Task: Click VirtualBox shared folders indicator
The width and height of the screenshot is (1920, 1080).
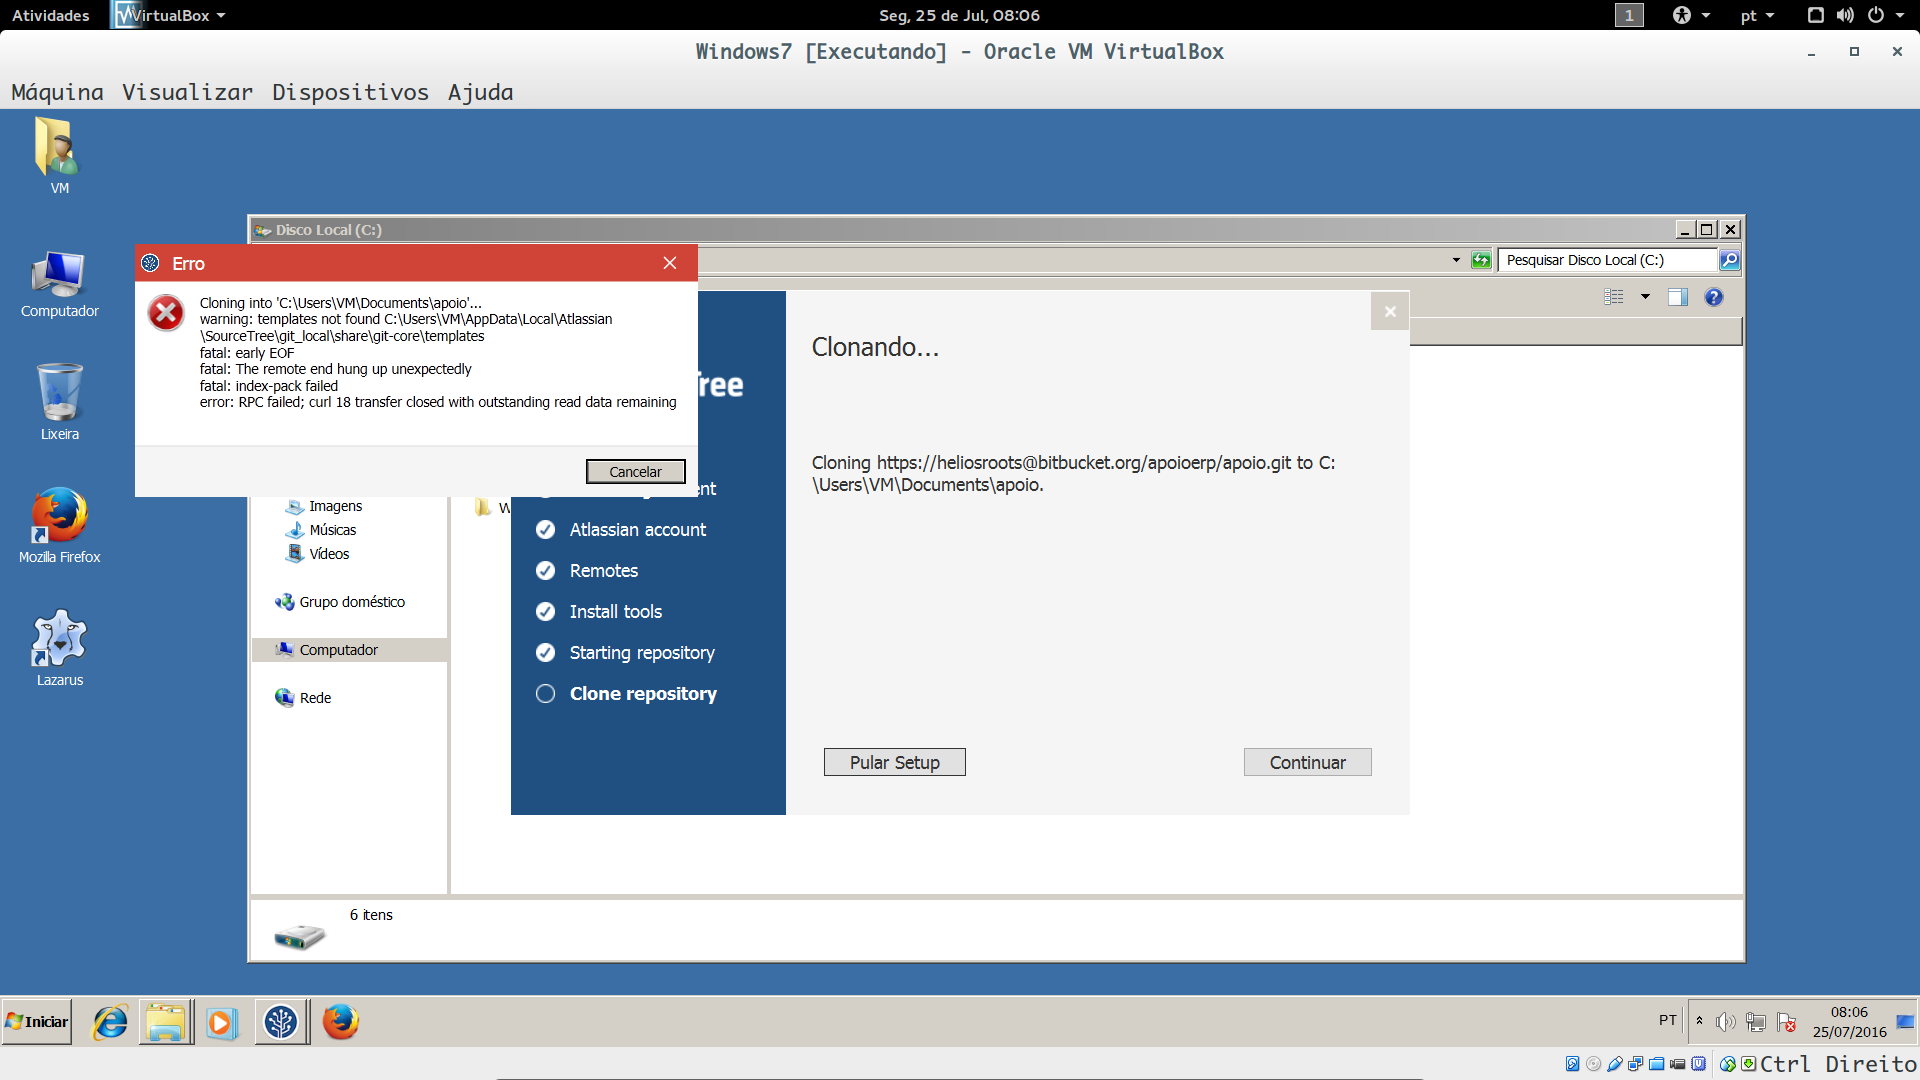Action: 1657,1064
